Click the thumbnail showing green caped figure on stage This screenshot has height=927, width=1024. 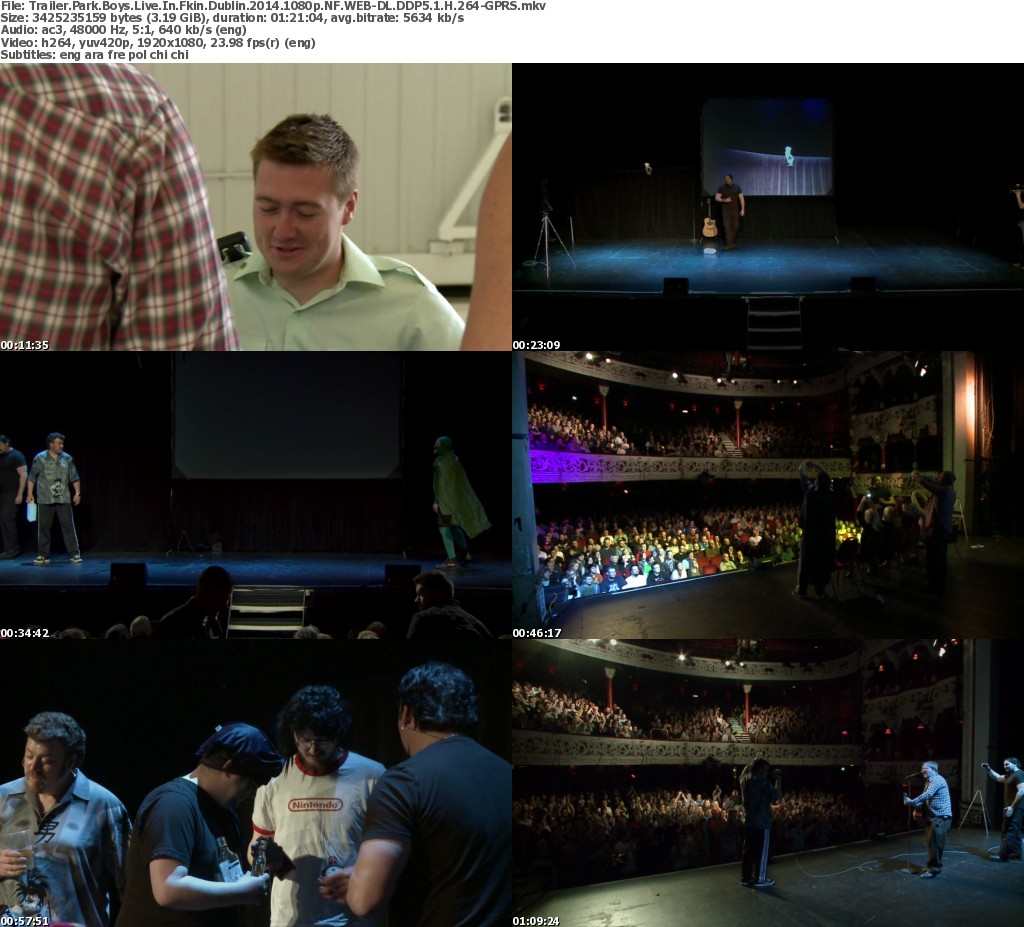click(255, 495)
